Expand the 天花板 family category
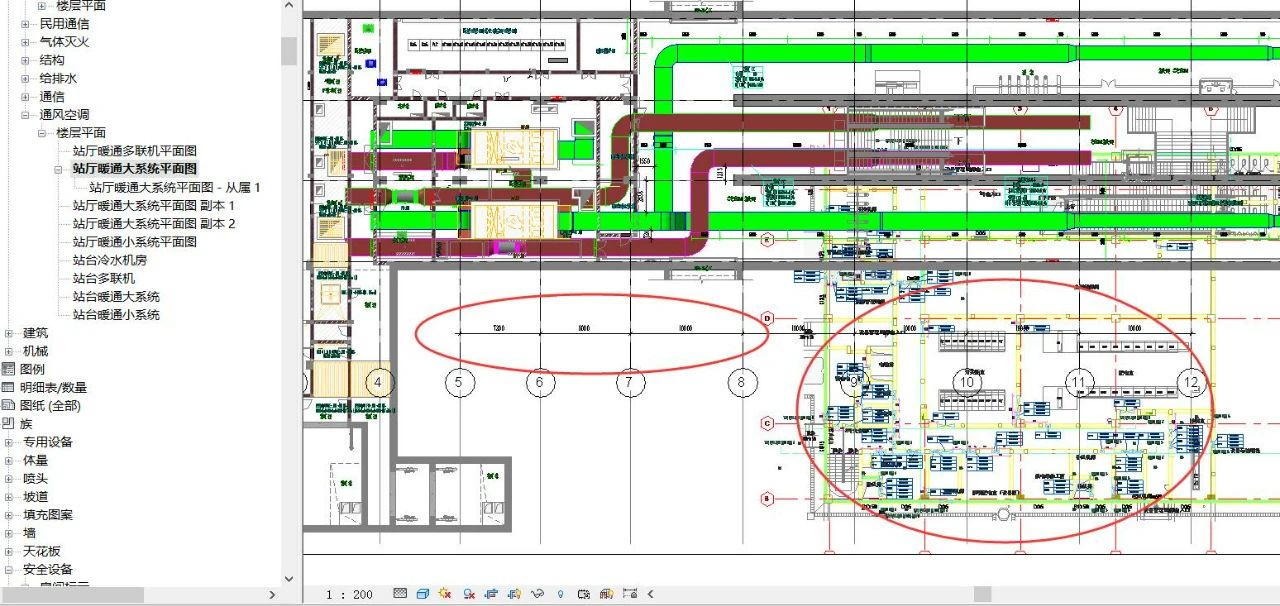 (x=9, y=551)
